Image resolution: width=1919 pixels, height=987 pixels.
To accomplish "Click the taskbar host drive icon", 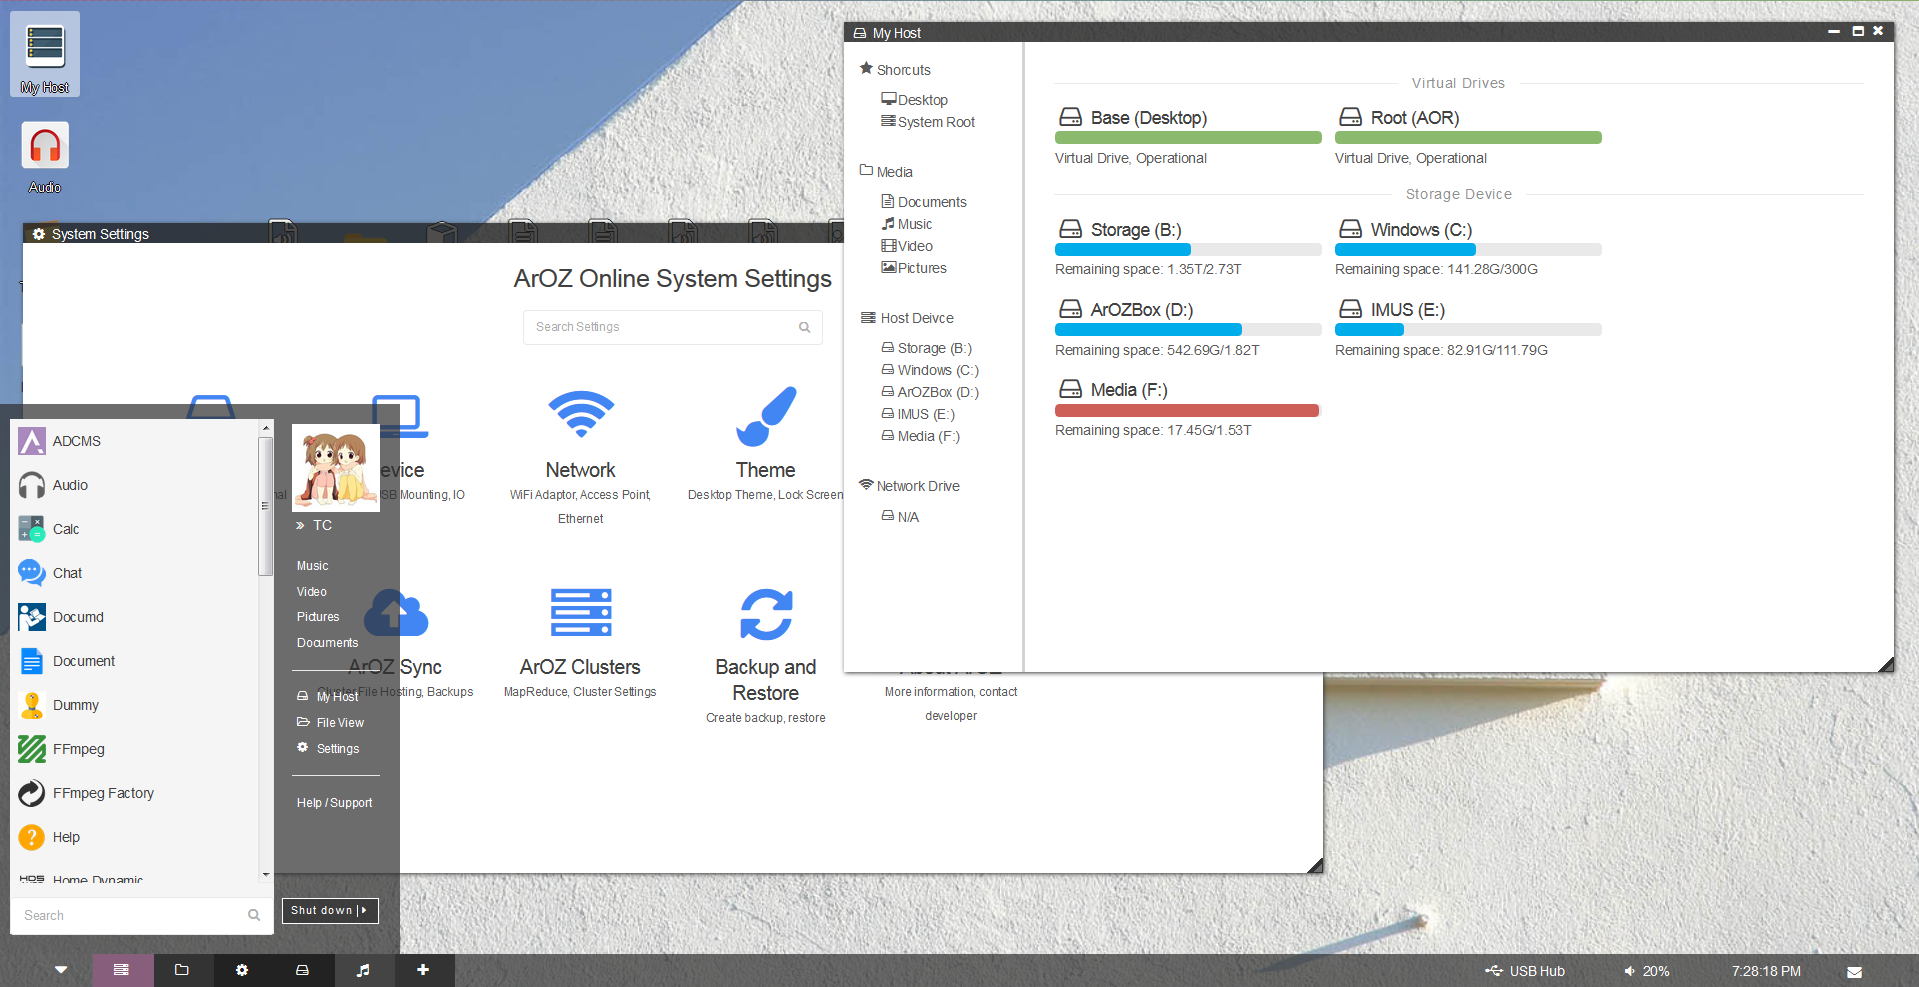I will pos(302,970).
